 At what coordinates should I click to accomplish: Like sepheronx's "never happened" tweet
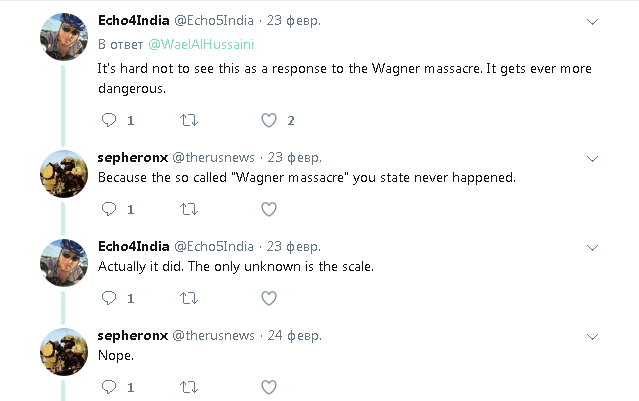tap(269, 209)
